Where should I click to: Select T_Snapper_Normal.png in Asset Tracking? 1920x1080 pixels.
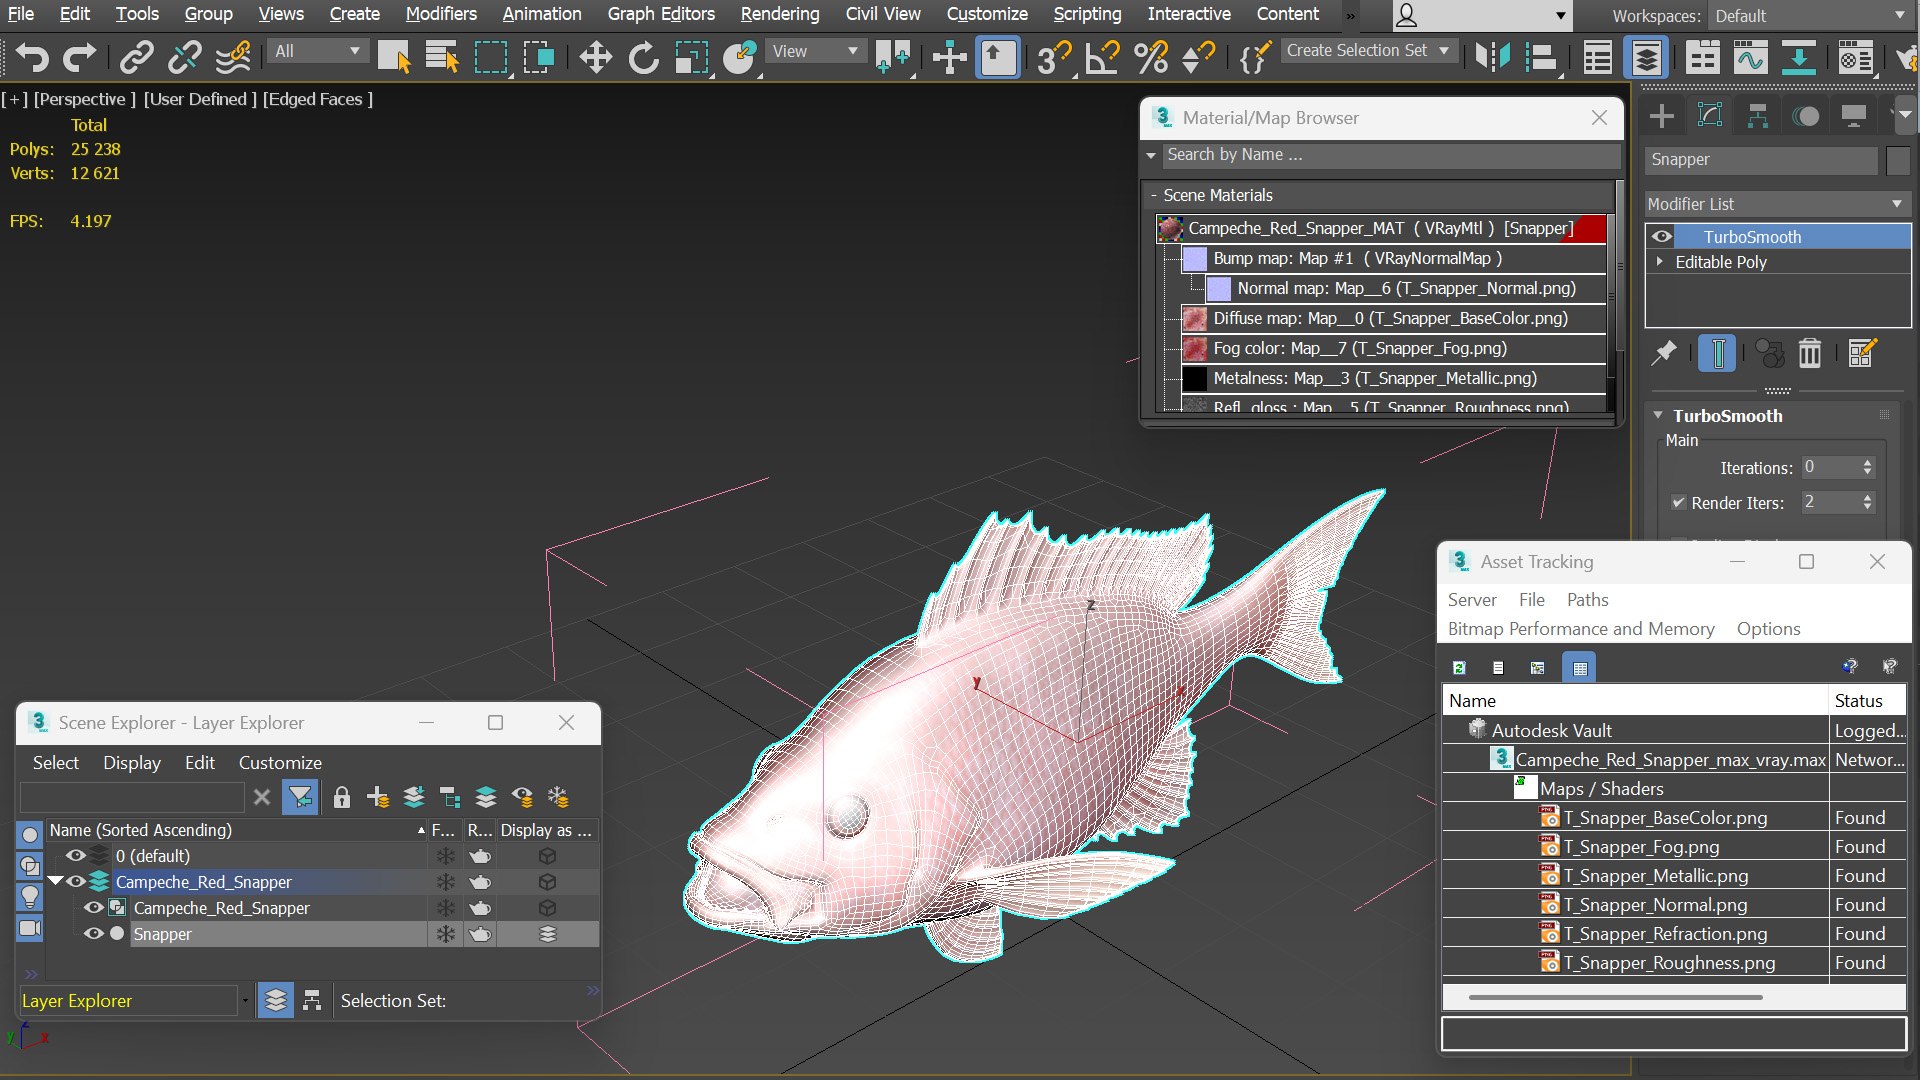(x=1655, y=905)
